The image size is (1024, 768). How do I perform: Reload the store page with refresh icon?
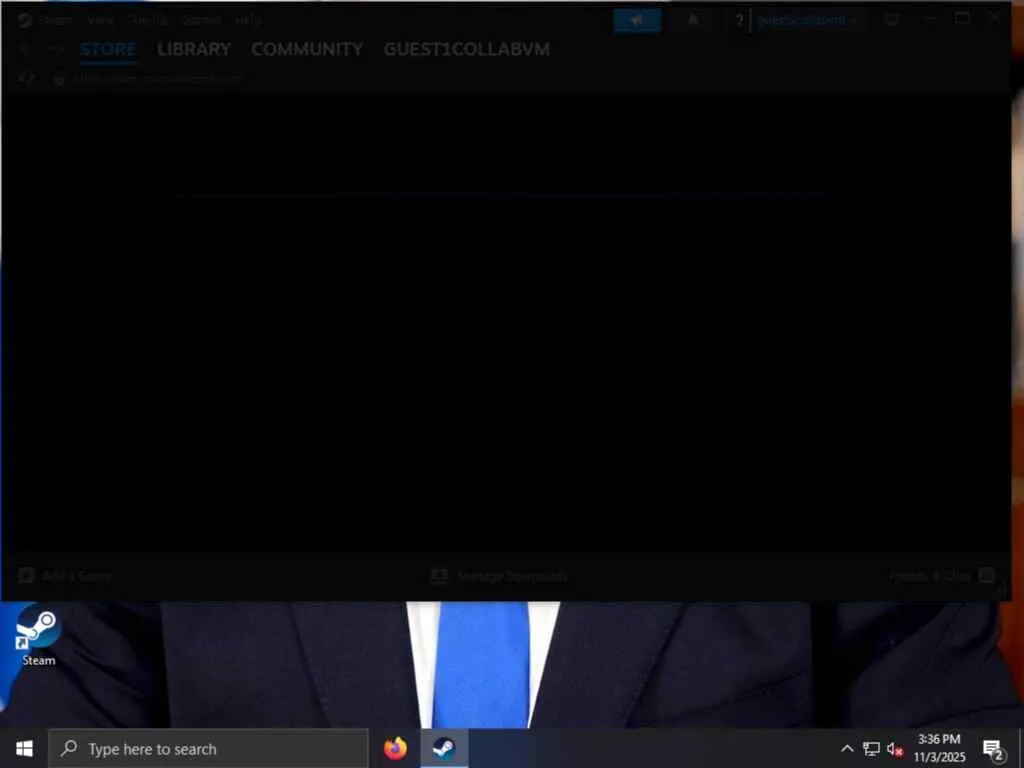[x=26, y=79]
